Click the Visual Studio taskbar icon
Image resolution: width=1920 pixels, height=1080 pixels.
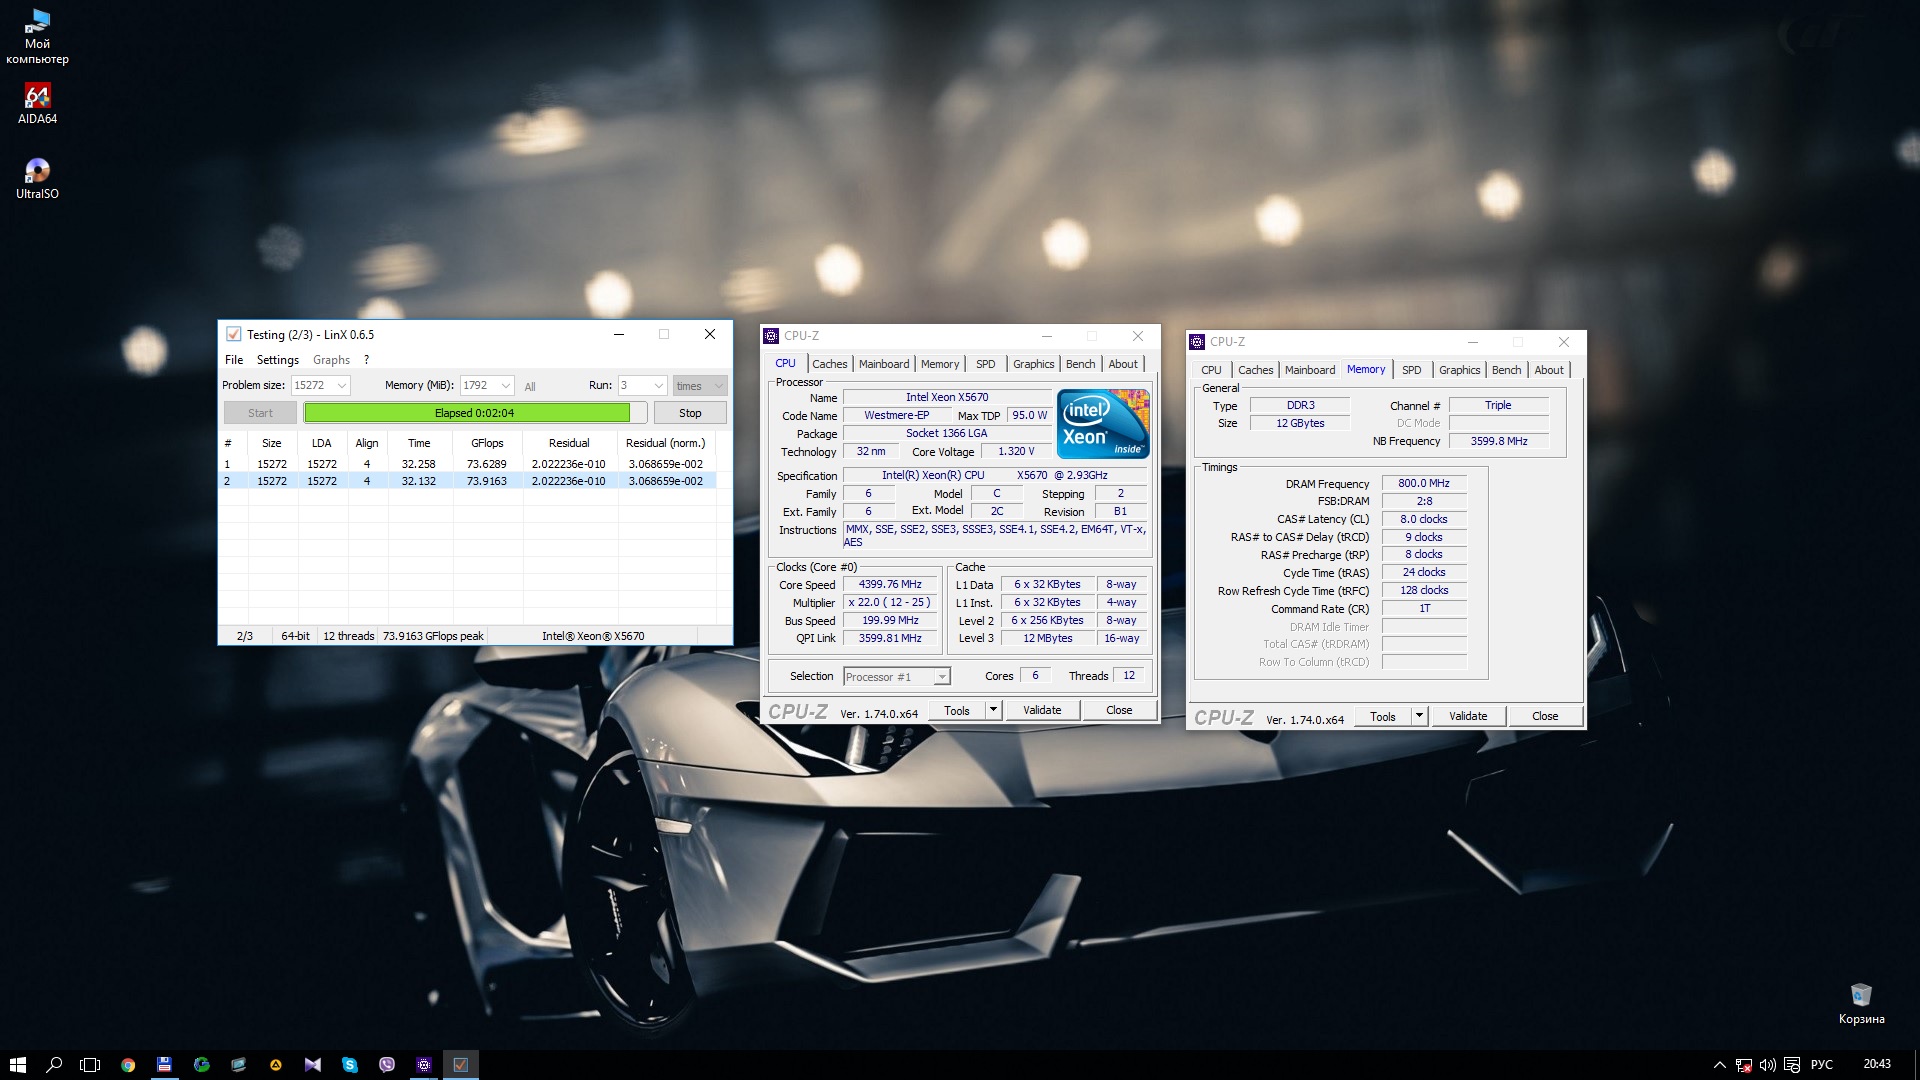312,1065
